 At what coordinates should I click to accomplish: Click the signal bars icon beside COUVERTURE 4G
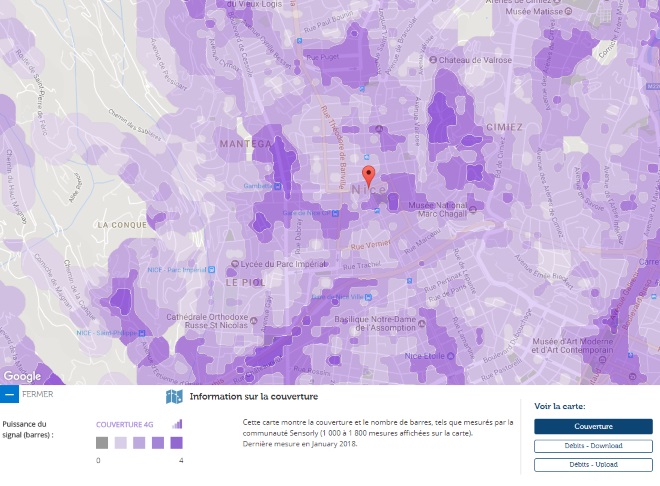177,424
